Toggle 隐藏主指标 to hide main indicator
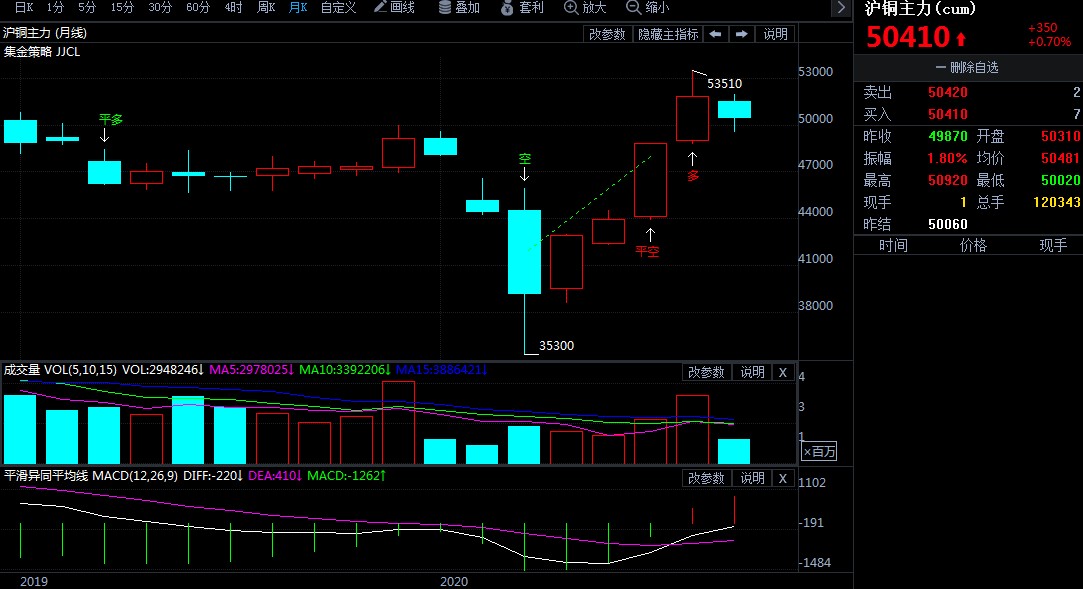 click(668, 34)
